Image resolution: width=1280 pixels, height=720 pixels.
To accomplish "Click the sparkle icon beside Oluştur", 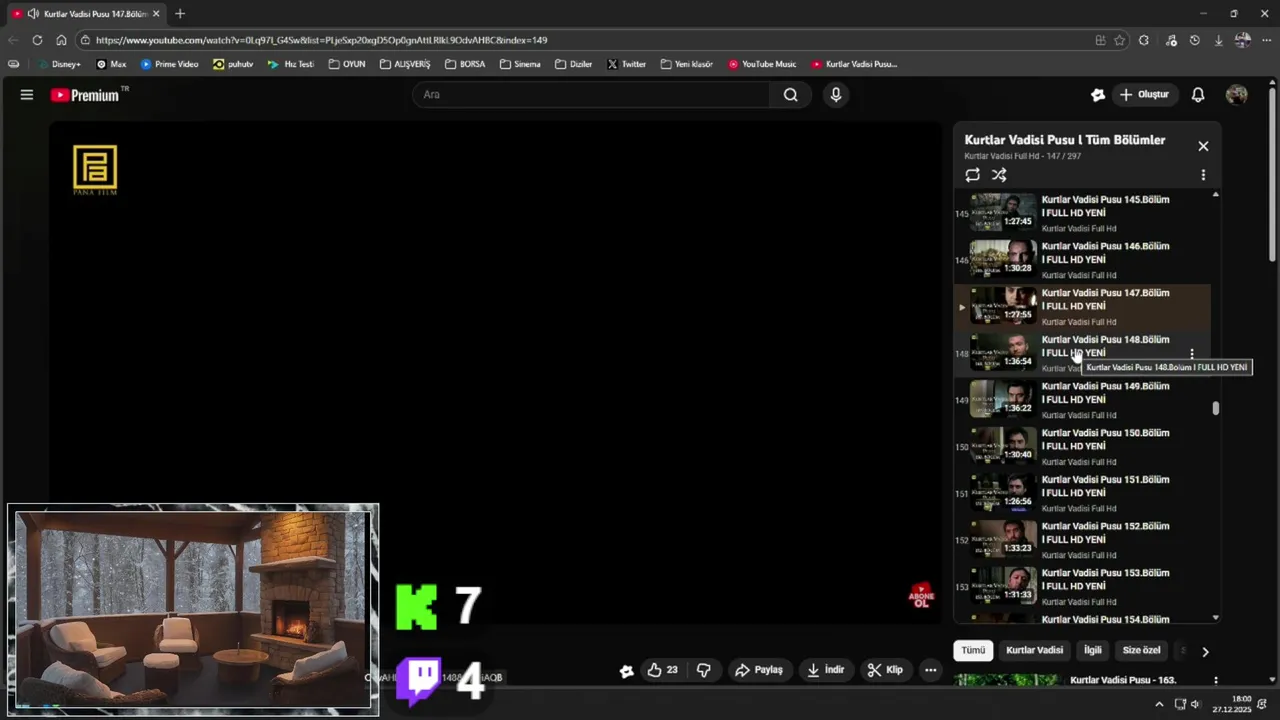I will pyautogui.click(x=1098, y=95).
